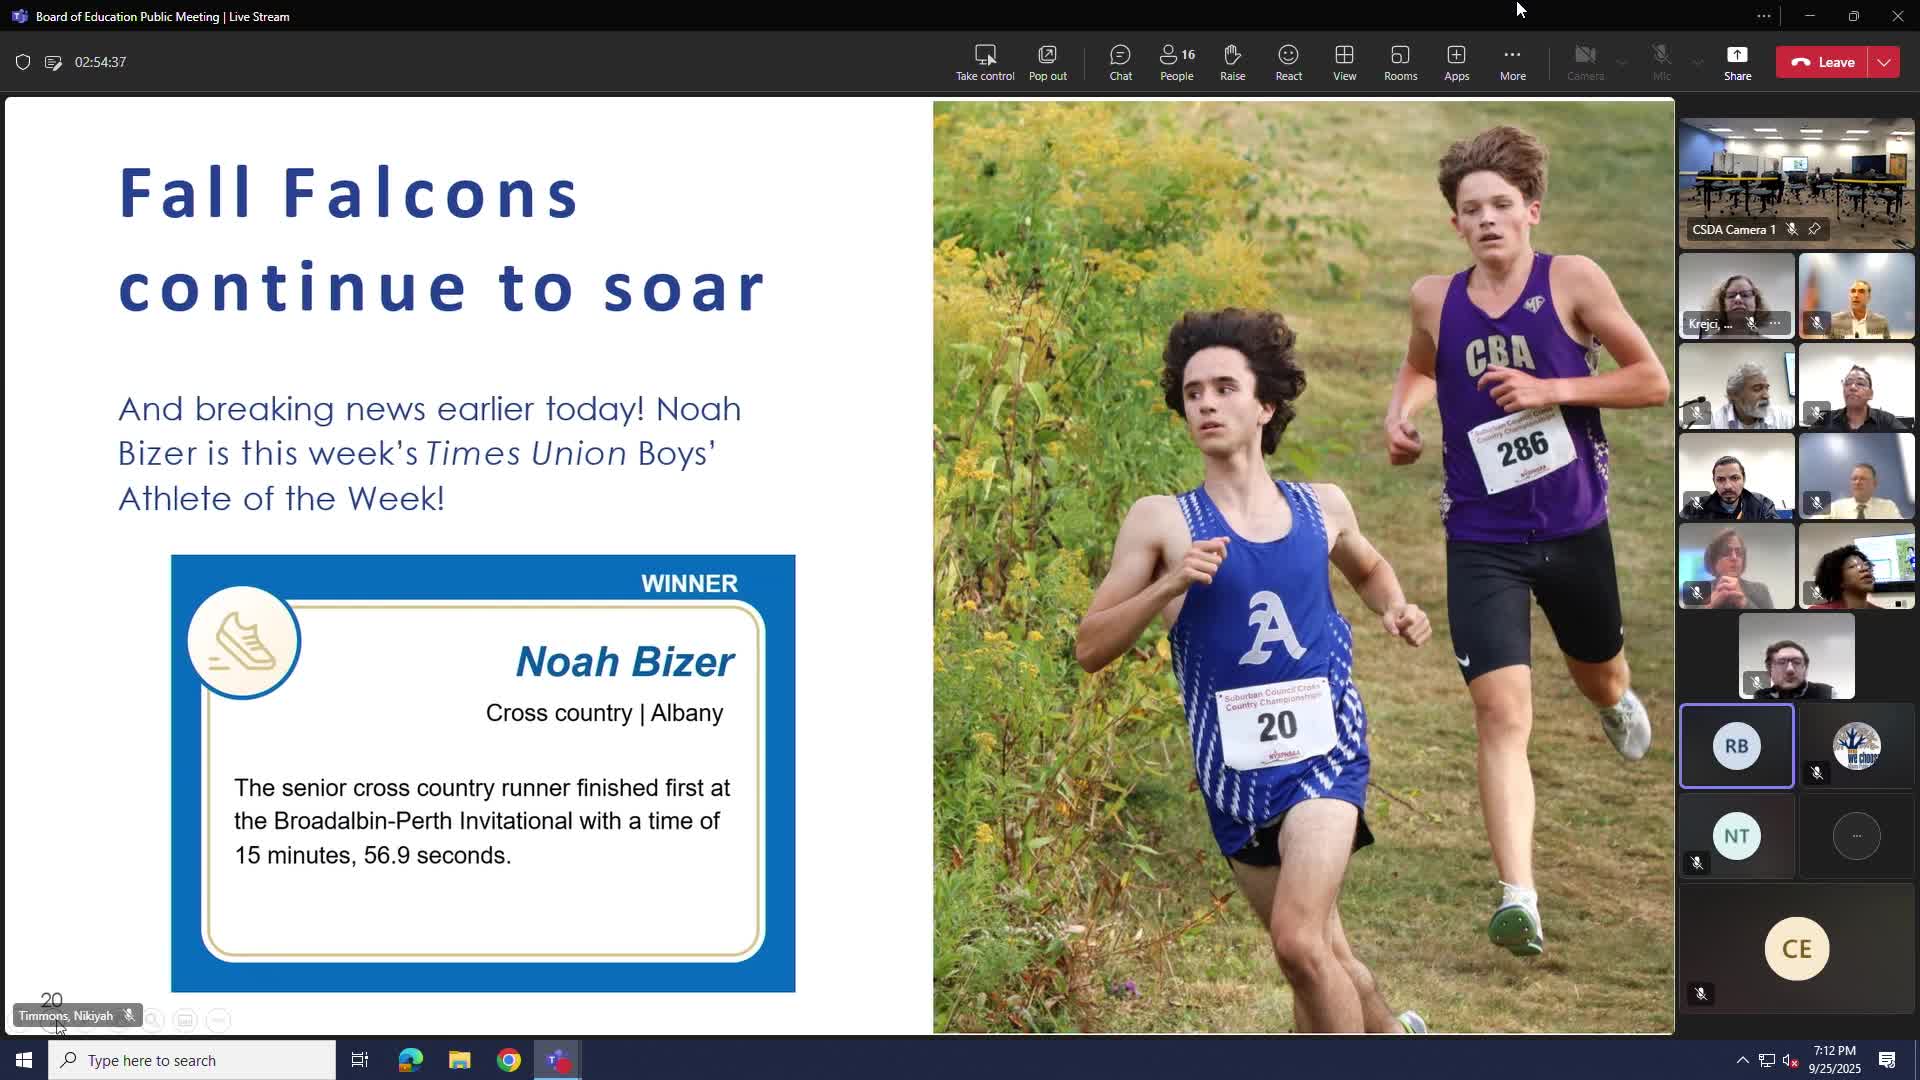Expand the Leave options dropdown arrow
The width and height of the screenshot is (1920, 1080).
tap(1884, 62)
